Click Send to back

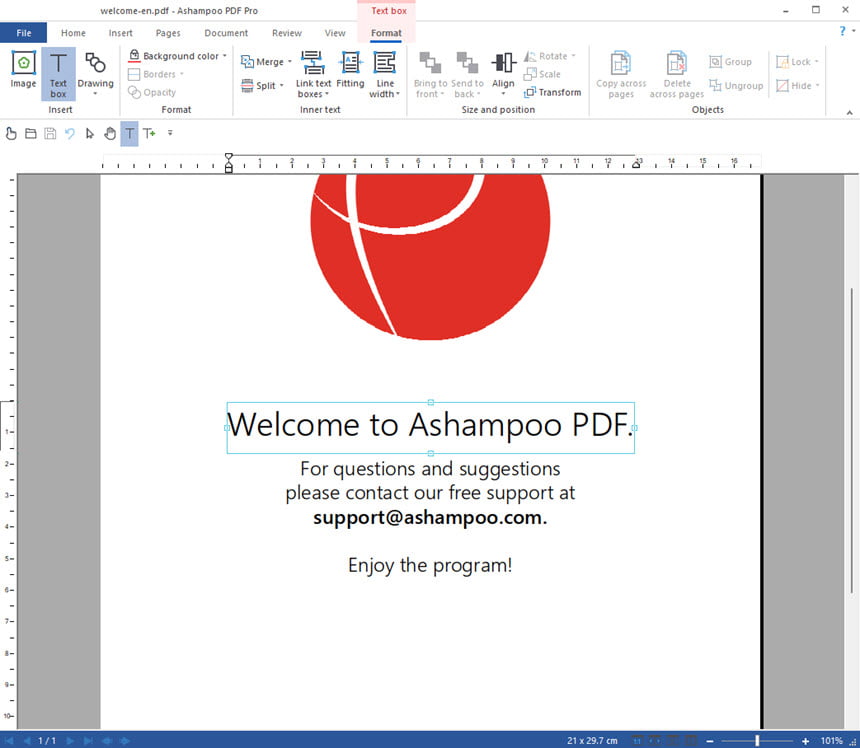467,75
